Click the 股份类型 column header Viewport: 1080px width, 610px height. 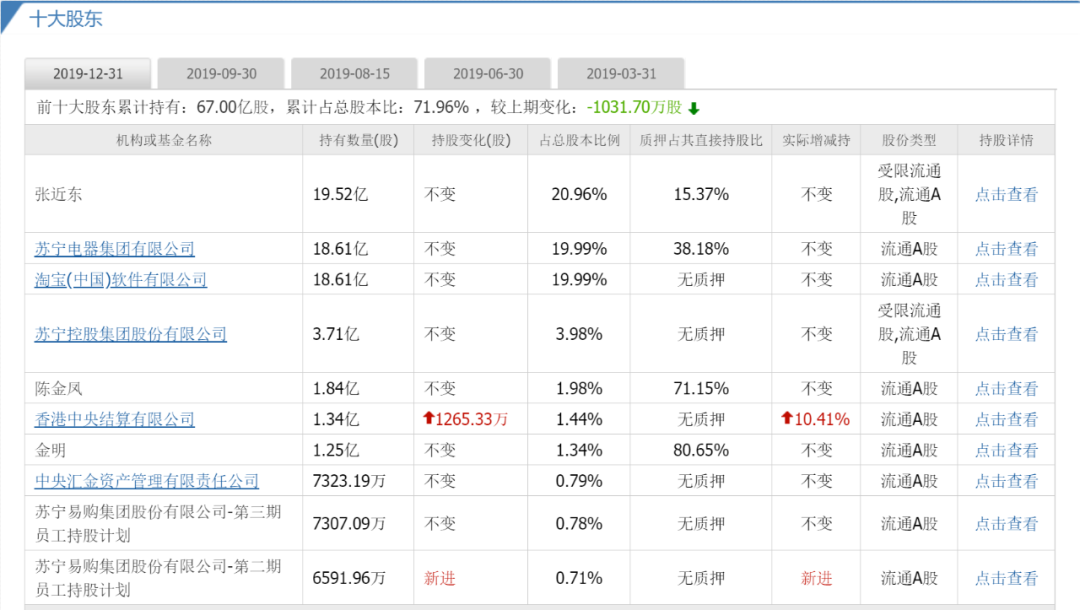tap(909, 140)
